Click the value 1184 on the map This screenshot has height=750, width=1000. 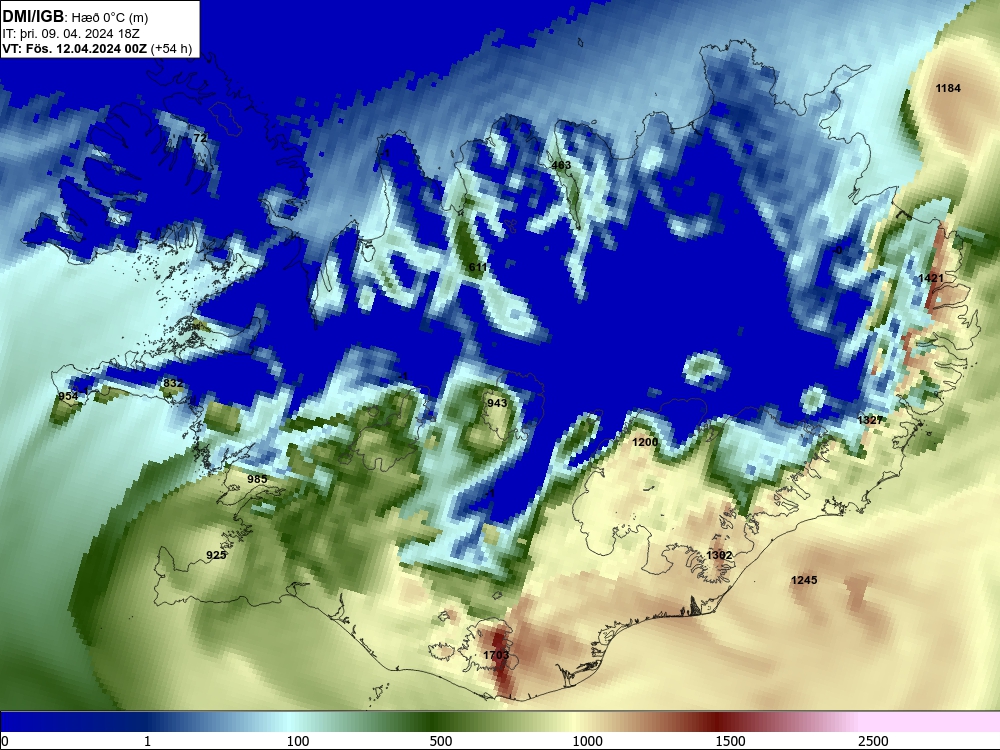click(948, 88)
